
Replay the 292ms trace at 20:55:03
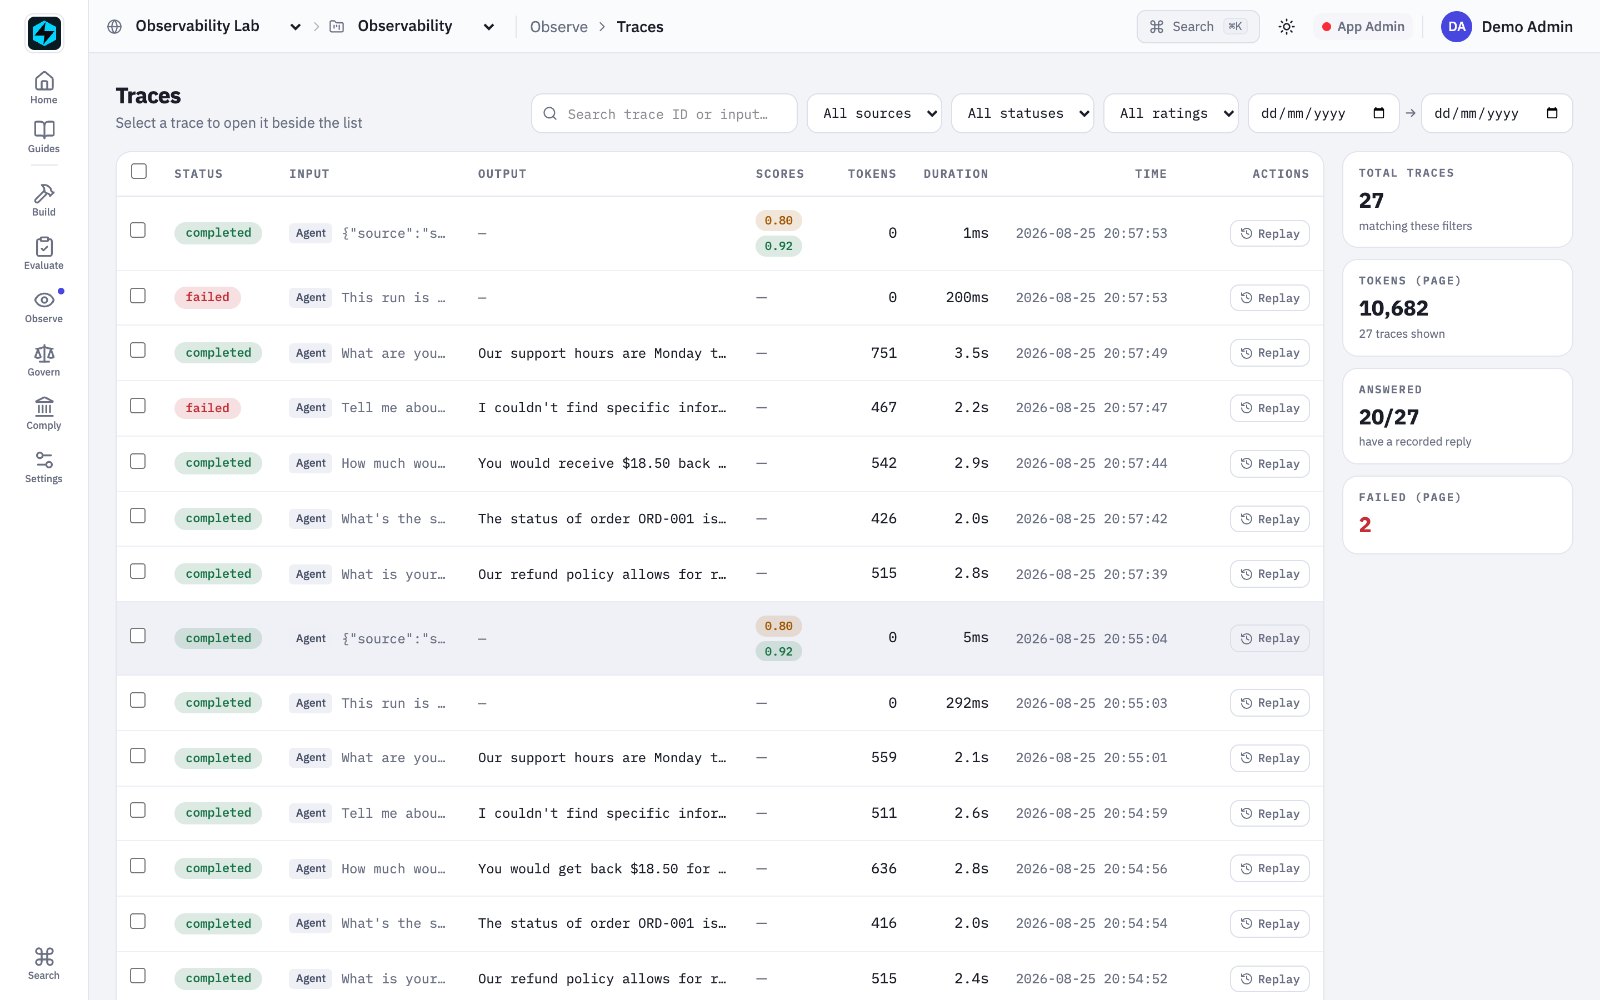[1270, 703]
